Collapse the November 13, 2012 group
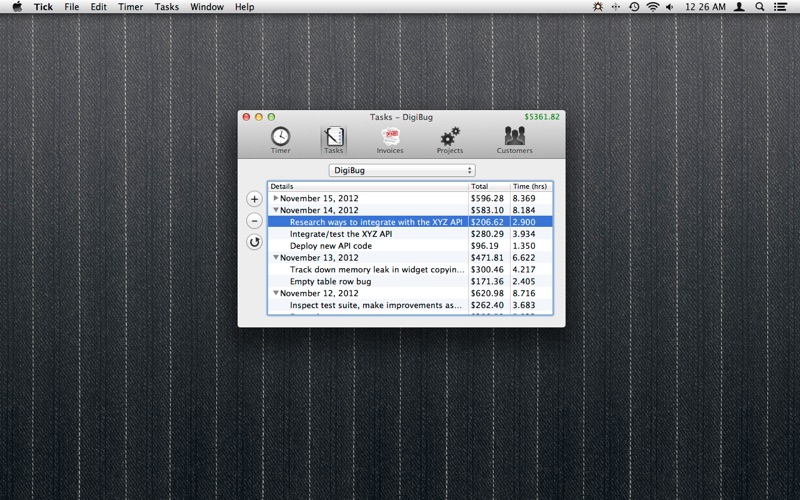This screenshot has width=800, height=500. pos(276,257)
